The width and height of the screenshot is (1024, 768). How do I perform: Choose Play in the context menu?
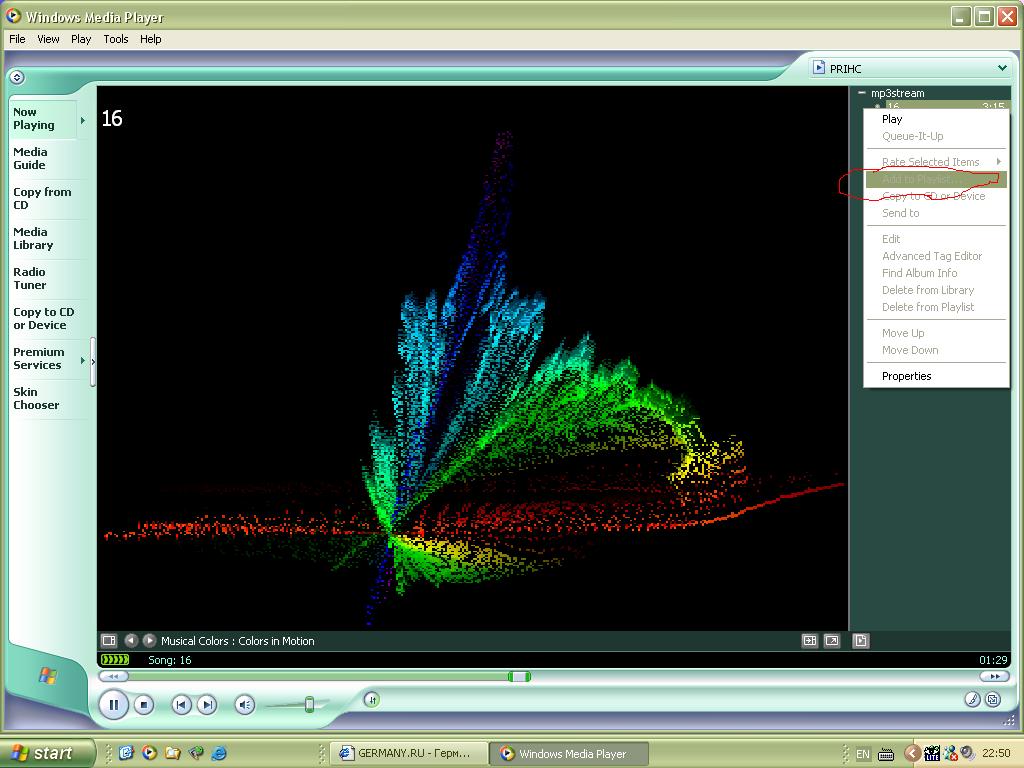(x=936, y=119)
